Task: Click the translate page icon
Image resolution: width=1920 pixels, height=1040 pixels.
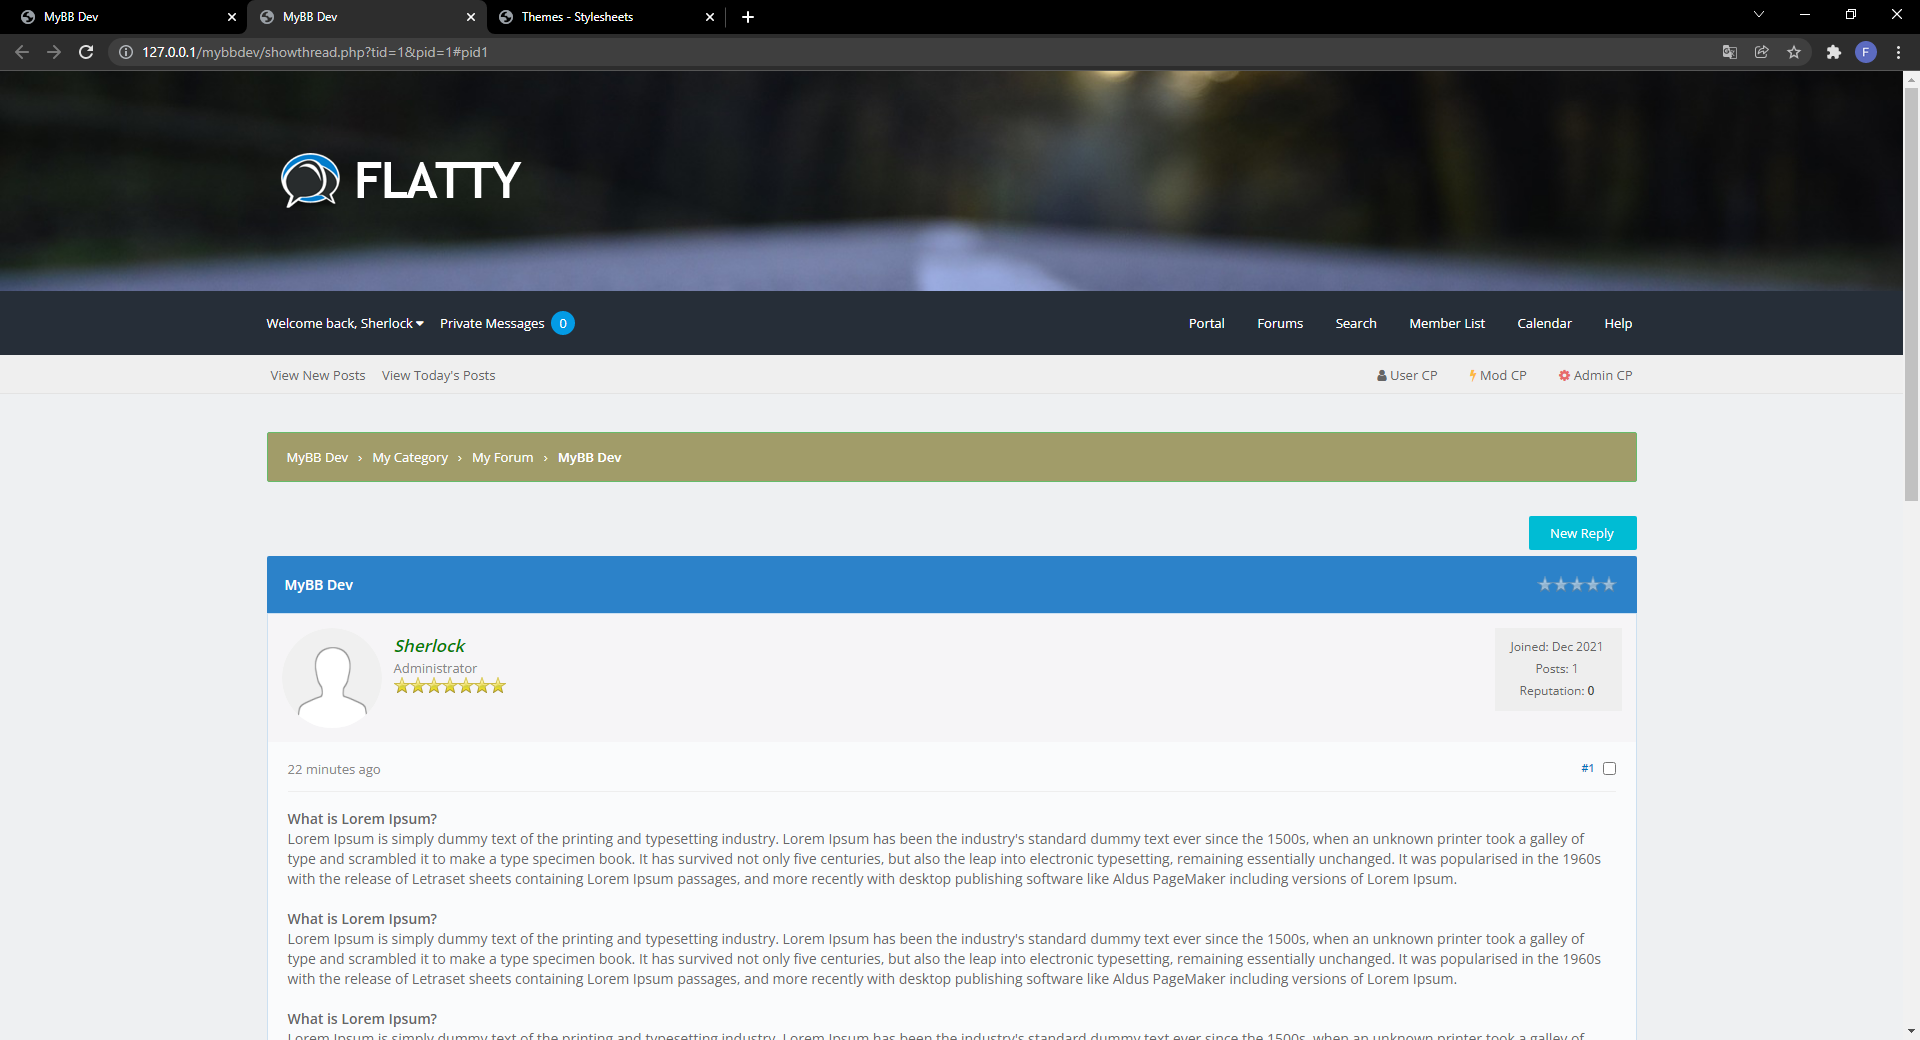Action: [1730, 52]
